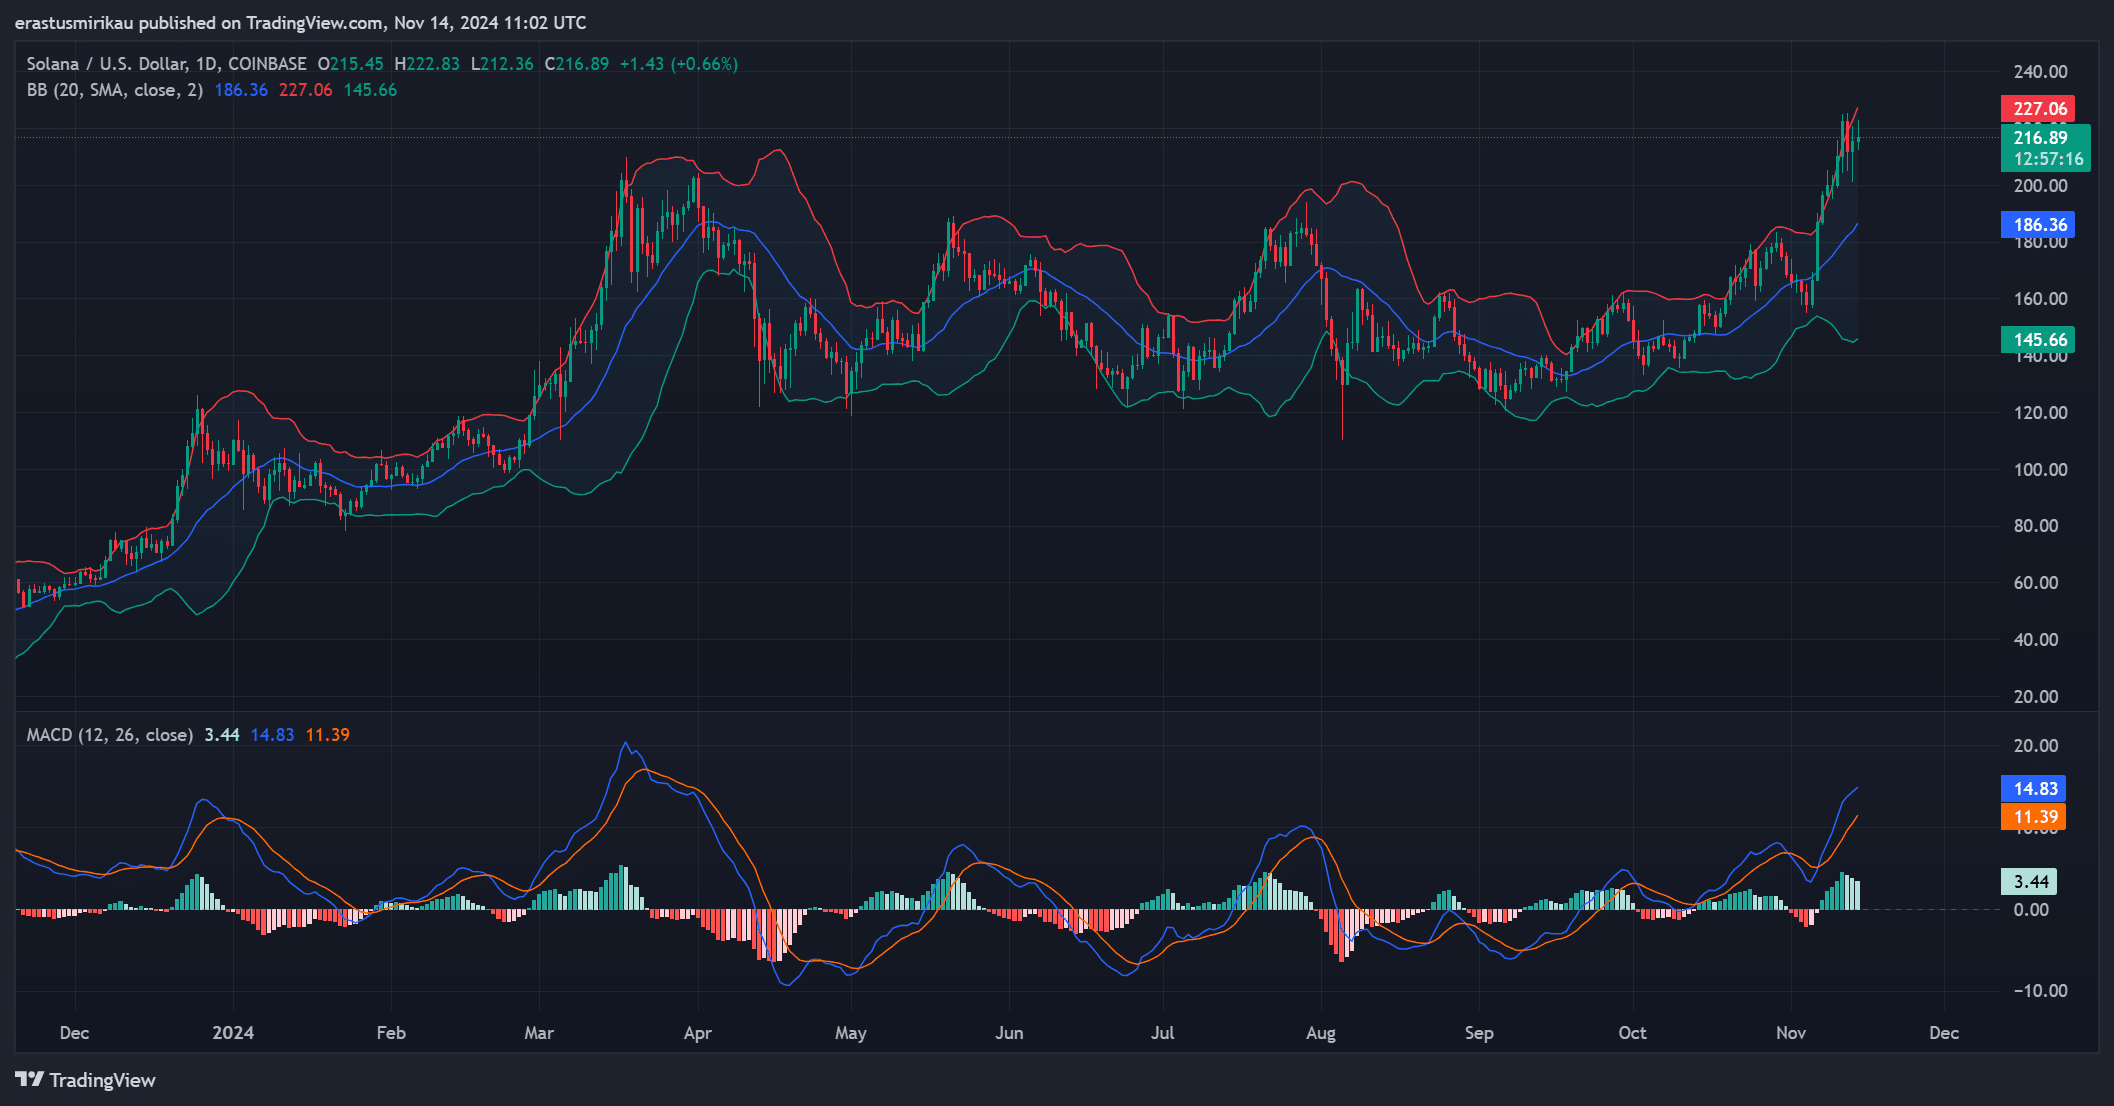Click the 160.00 price axis label
Image resolution: width=2114 pixels, height=1106 pixels.
(x=2040, y=299)
